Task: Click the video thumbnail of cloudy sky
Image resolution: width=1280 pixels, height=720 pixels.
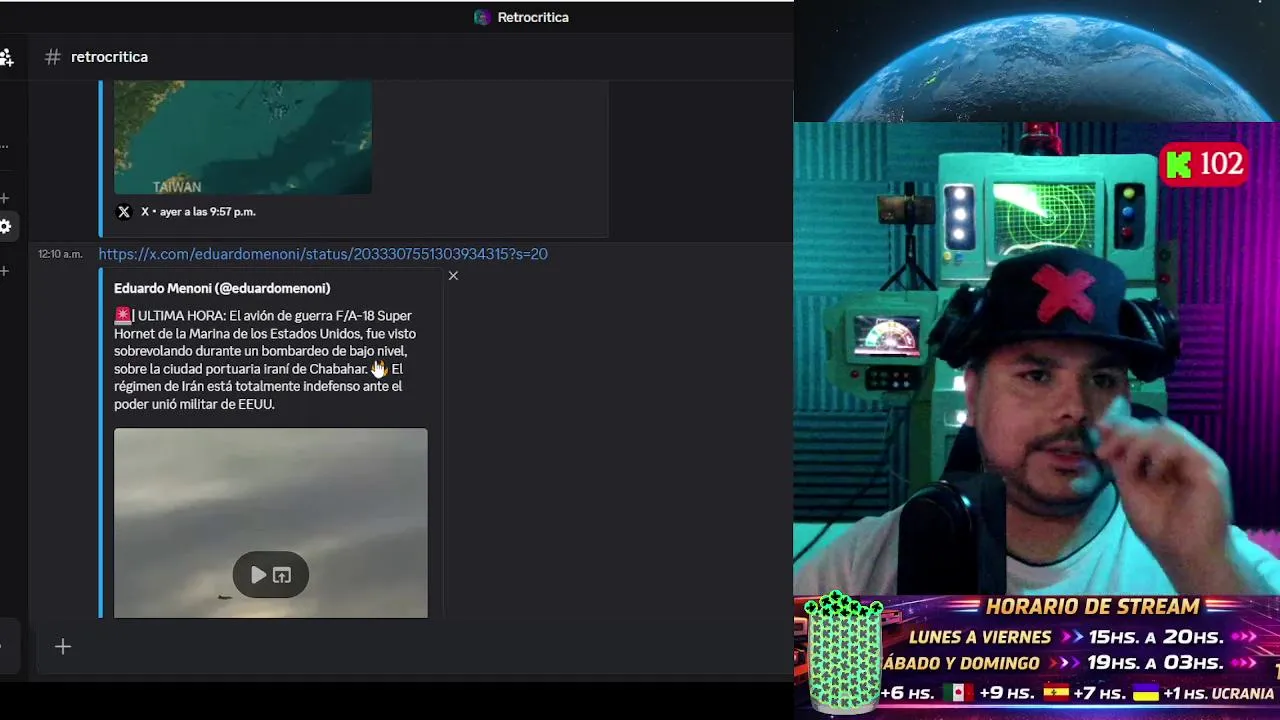Action: tap(271, 523)
